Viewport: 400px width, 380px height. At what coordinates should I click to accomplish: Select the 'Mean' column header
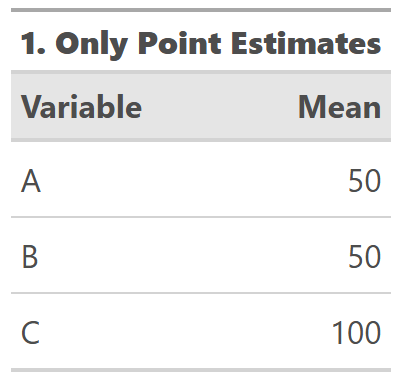[339, 107]
